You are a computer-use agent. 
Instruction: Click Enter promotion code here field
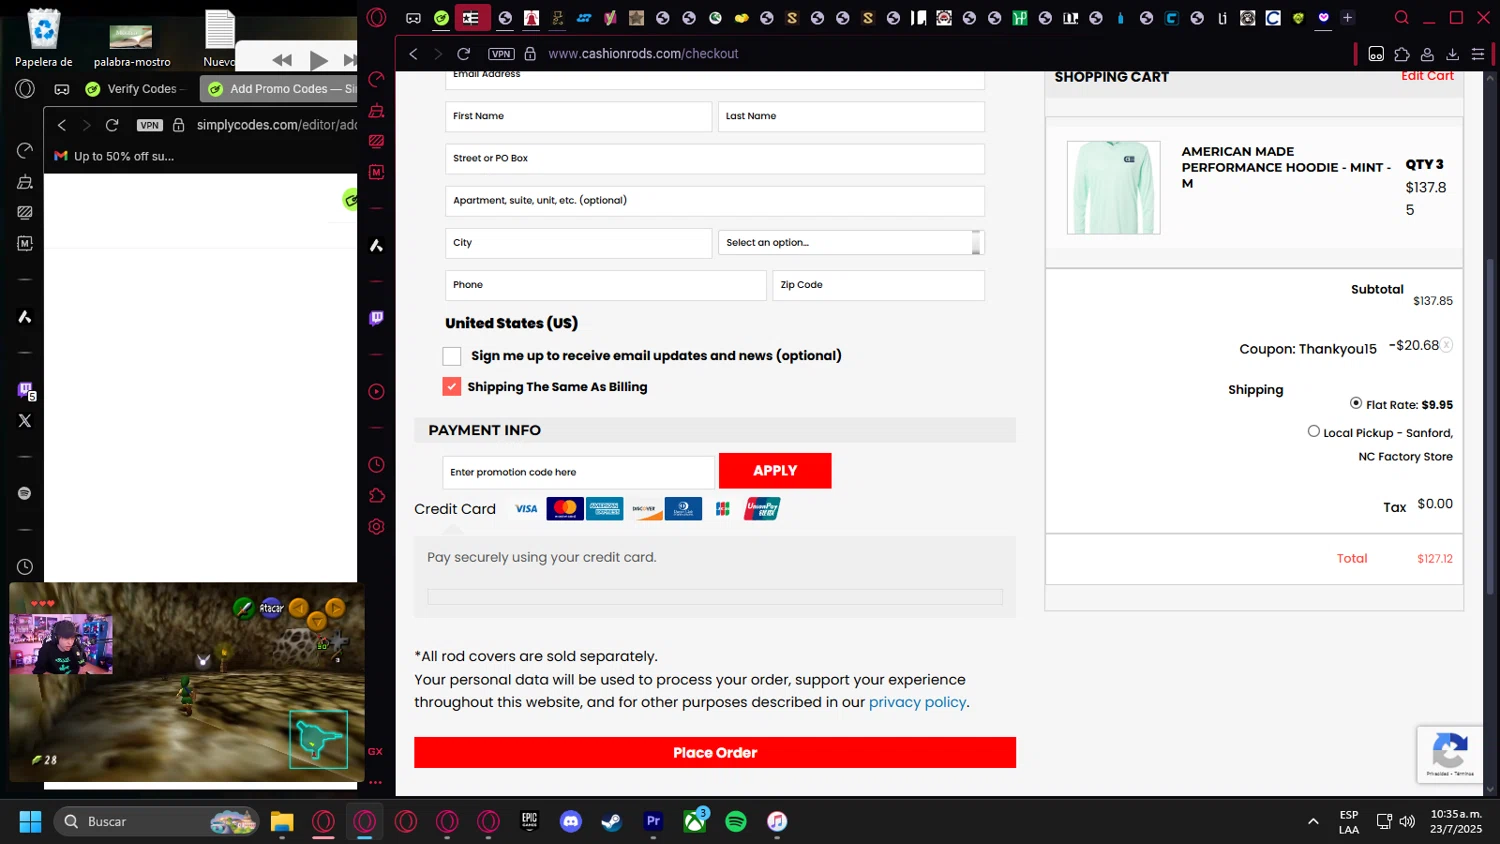pos(578,472)
